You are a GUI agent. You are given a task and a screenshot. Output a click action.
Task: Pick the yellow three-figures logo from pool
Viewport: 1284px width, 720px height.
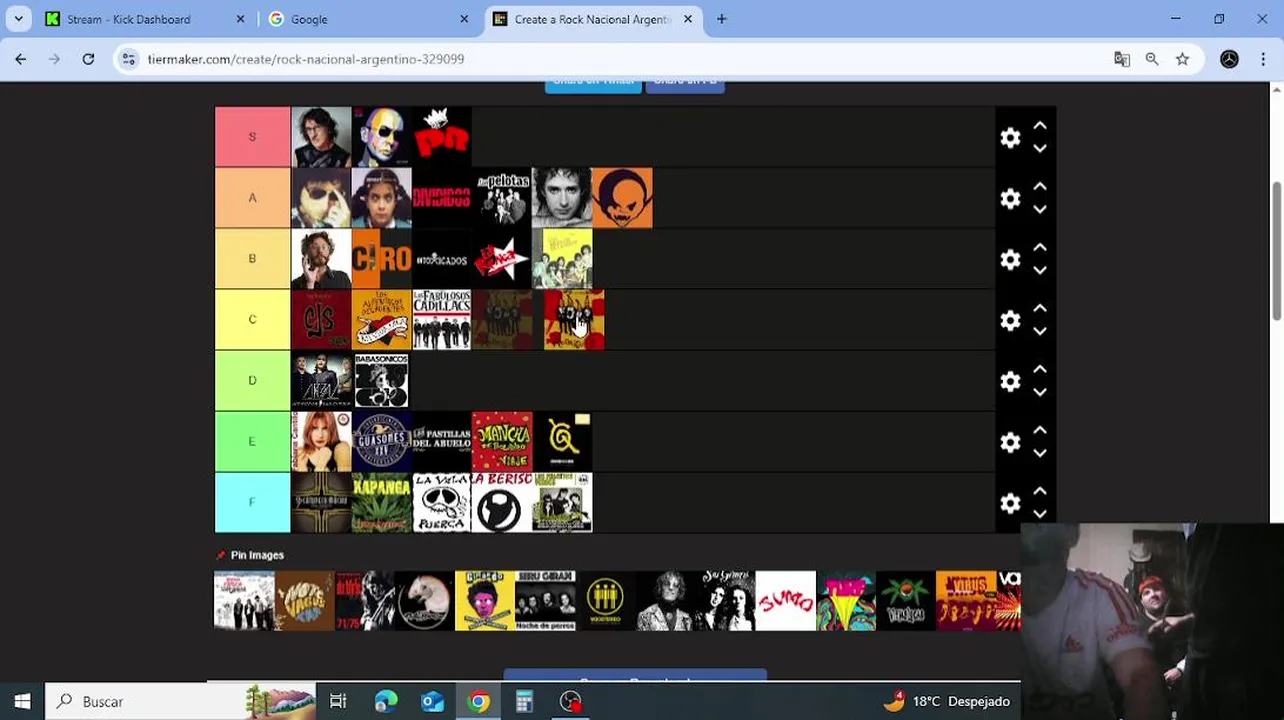coord(605,601)
